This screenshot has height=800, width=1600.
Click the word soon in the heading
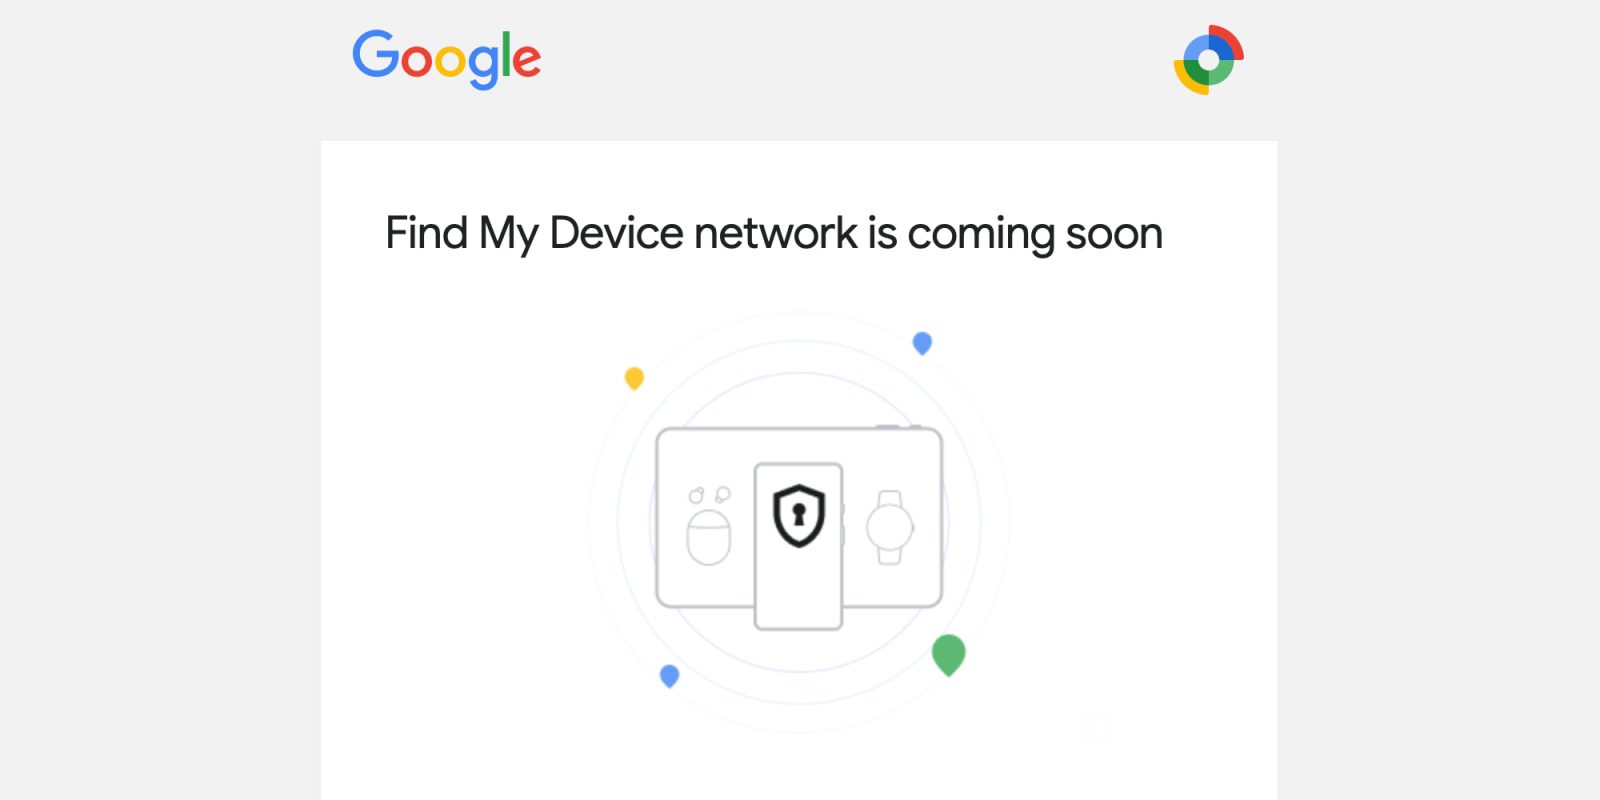[1114, 235]
